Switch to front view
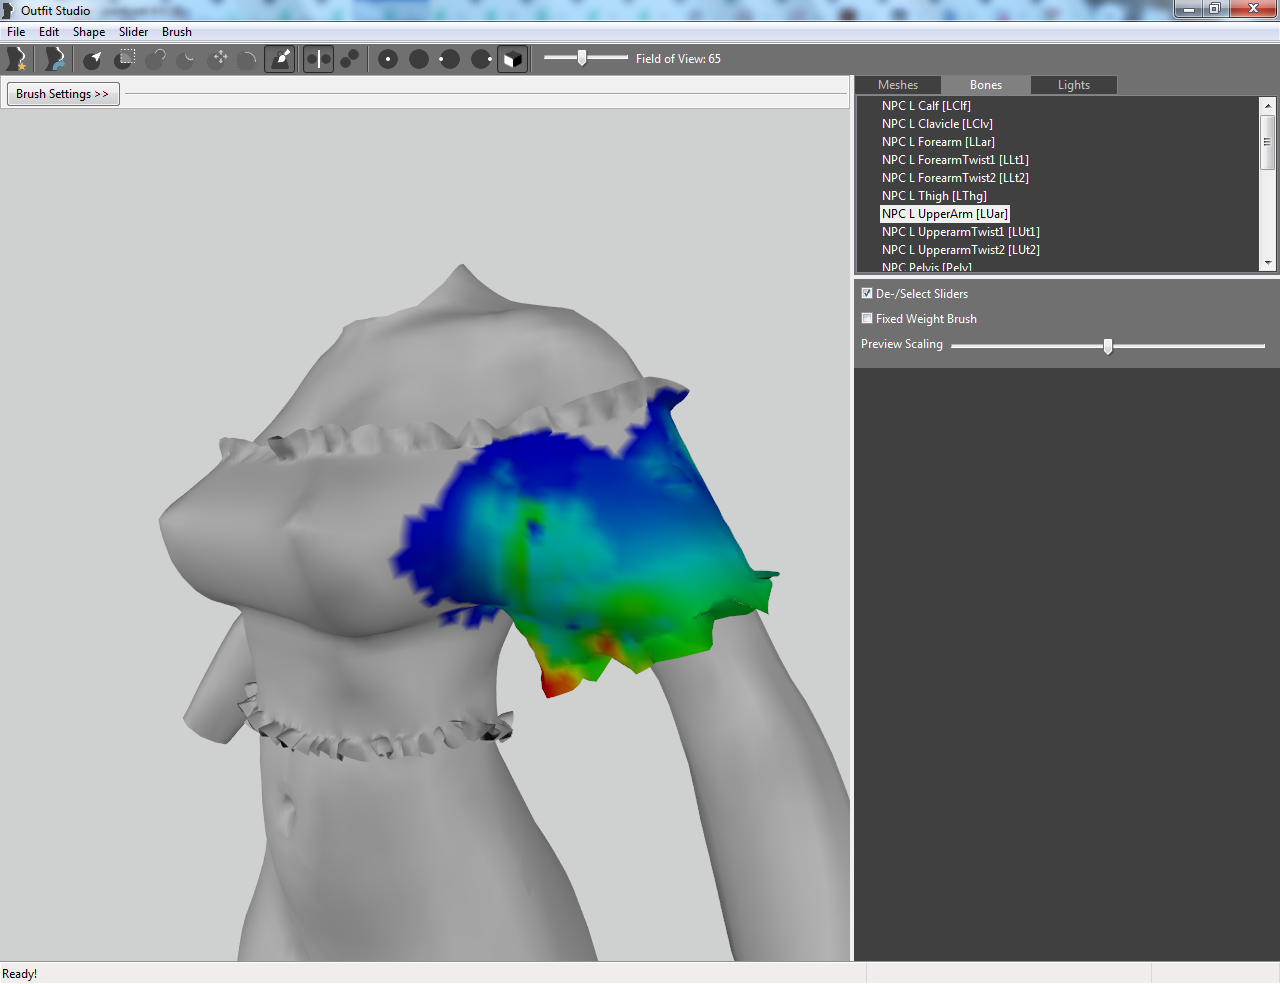Screen dimensions: 1280x984 (x=388, y=59)
